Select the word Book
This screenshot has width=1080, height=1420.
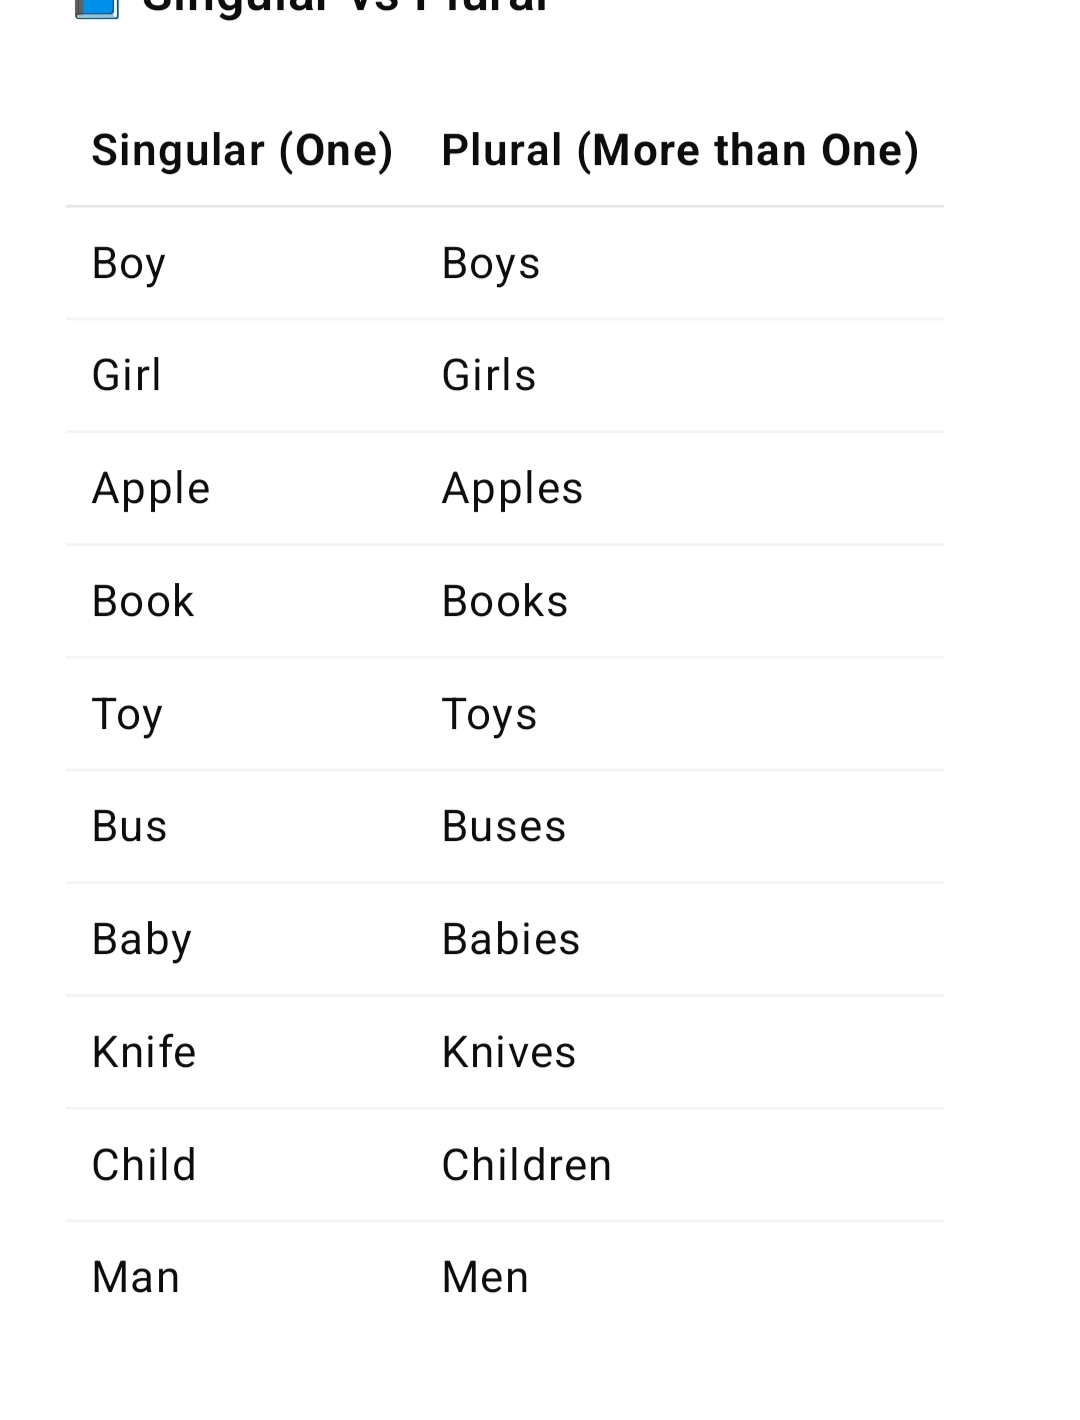(x=143, y=602)
